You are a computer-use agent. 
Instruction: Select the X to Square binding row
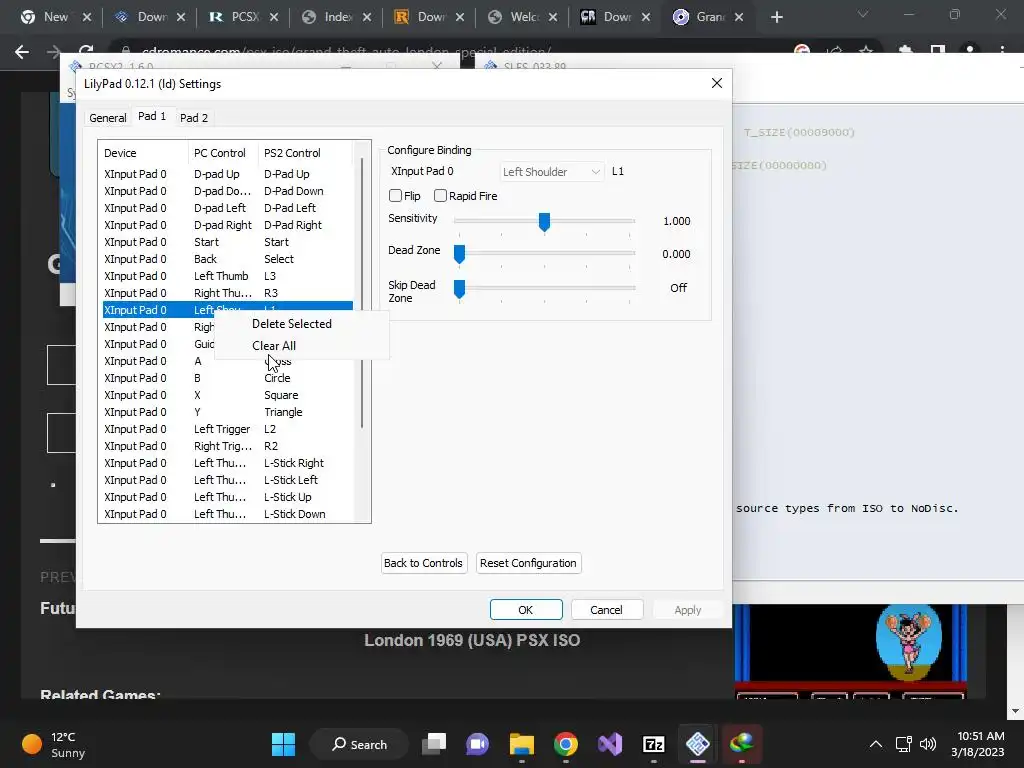point(227,395)
